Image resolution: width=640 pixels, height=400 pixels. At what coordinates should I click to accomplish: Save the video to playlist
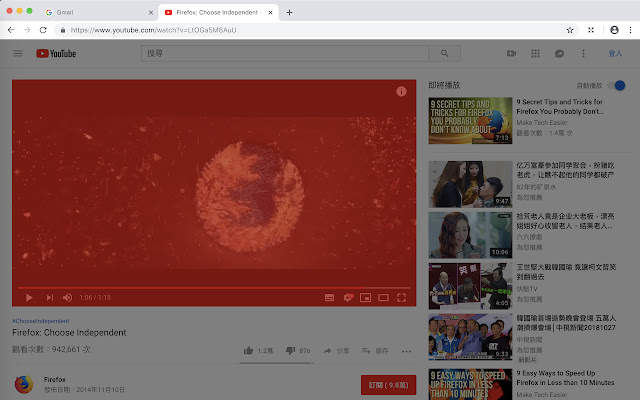click(375, 351)
